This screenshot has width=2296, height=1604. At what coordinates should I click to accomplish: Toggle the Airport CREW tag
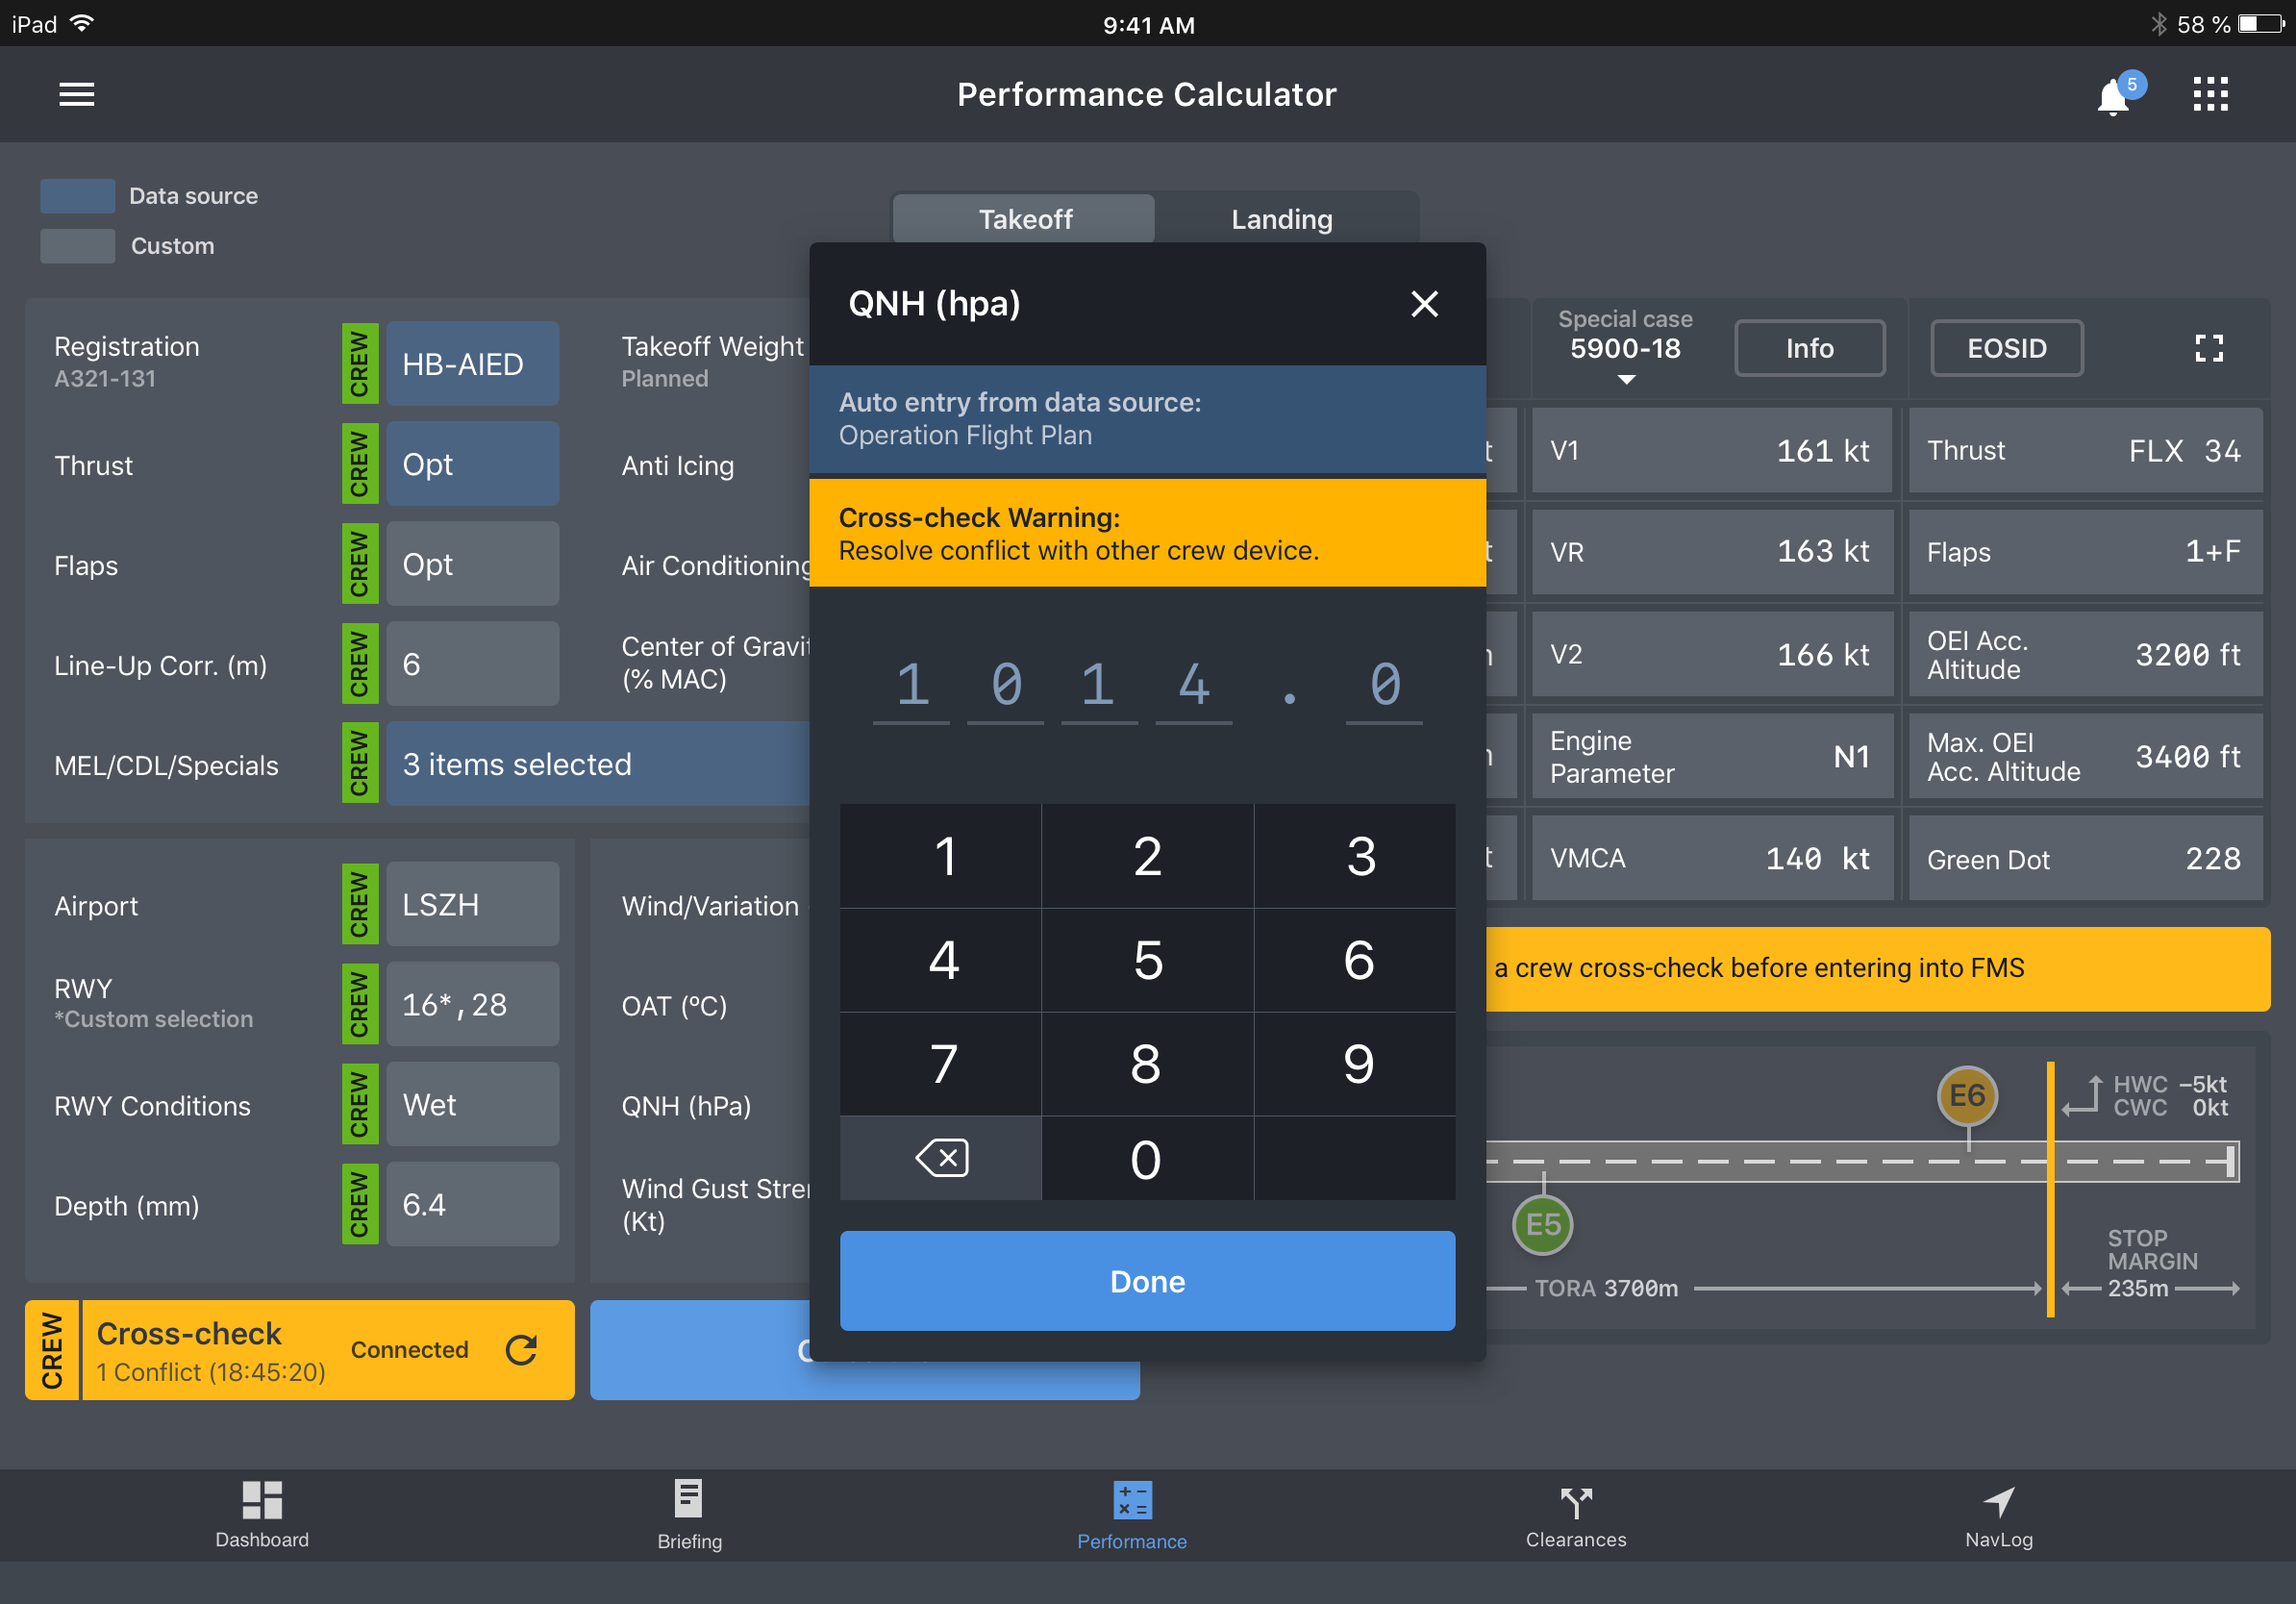[359, 904]
